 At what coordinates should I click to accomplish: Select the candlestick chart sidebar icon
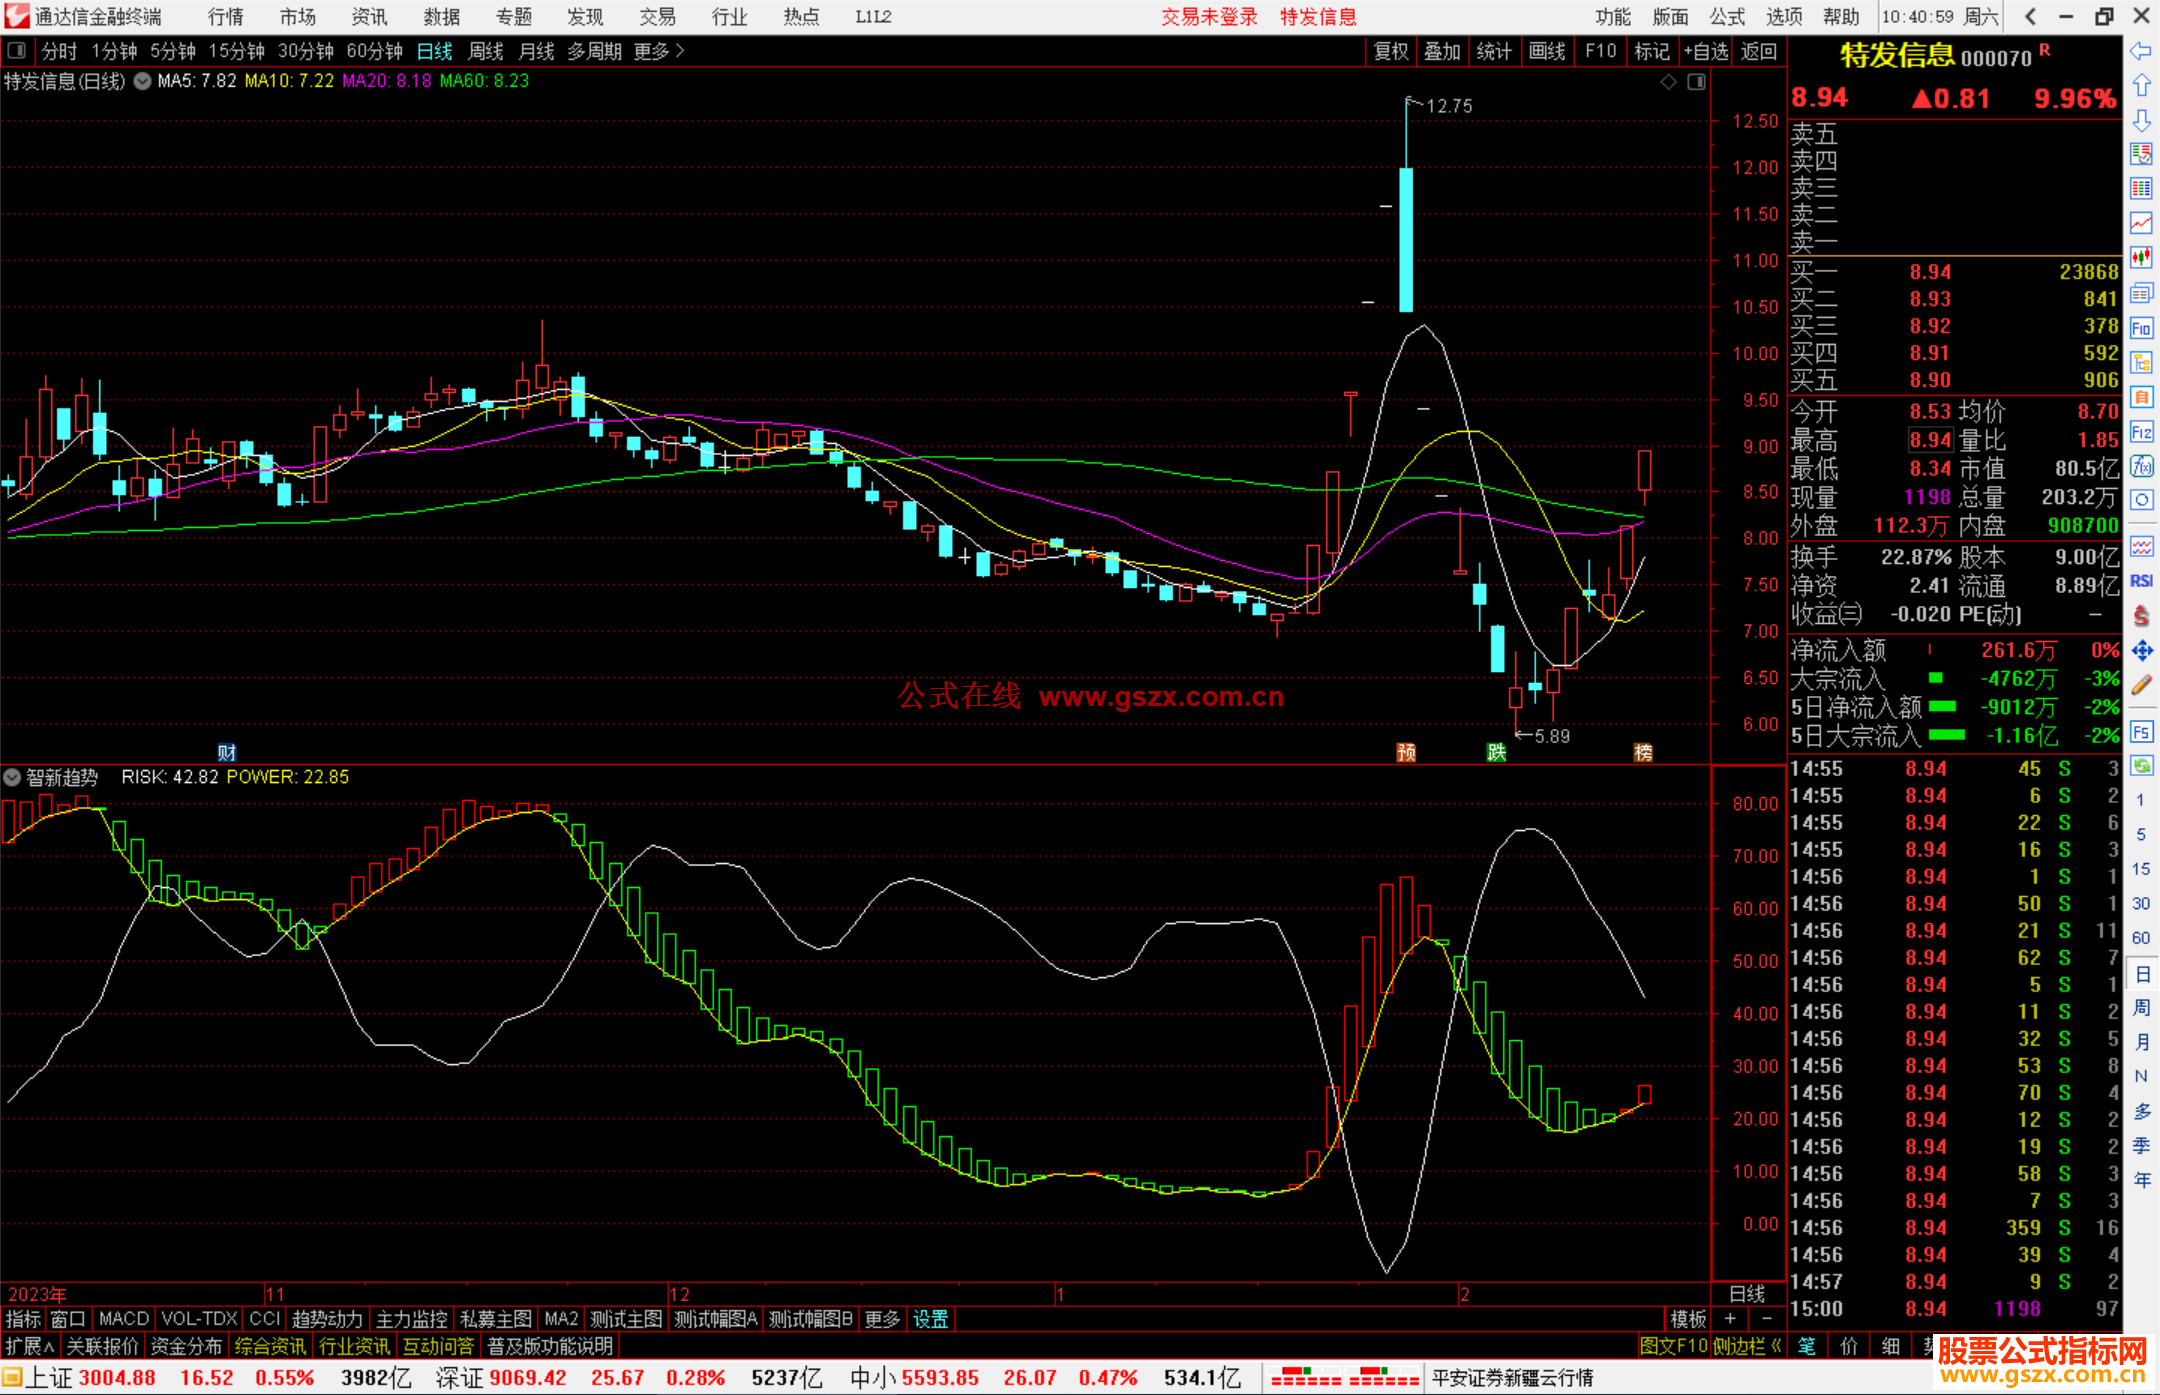(x=2141, y=257)
